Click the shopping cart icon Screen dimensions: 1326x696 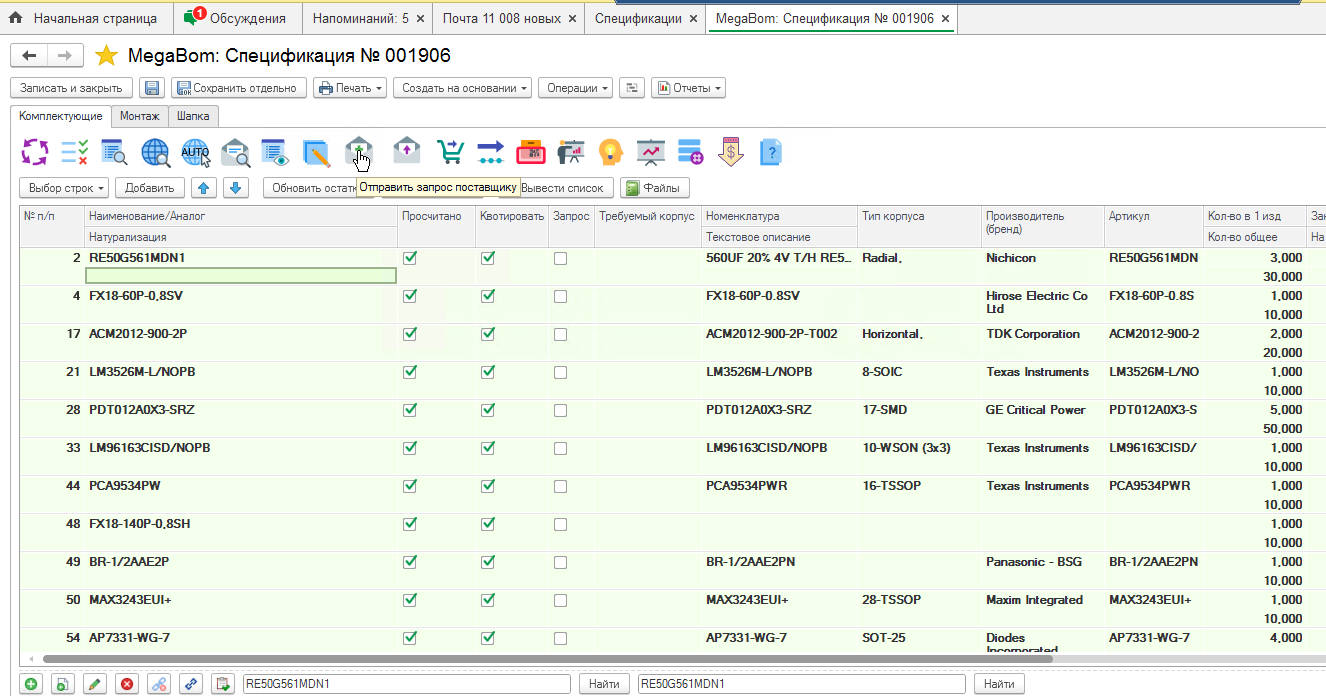450,152
